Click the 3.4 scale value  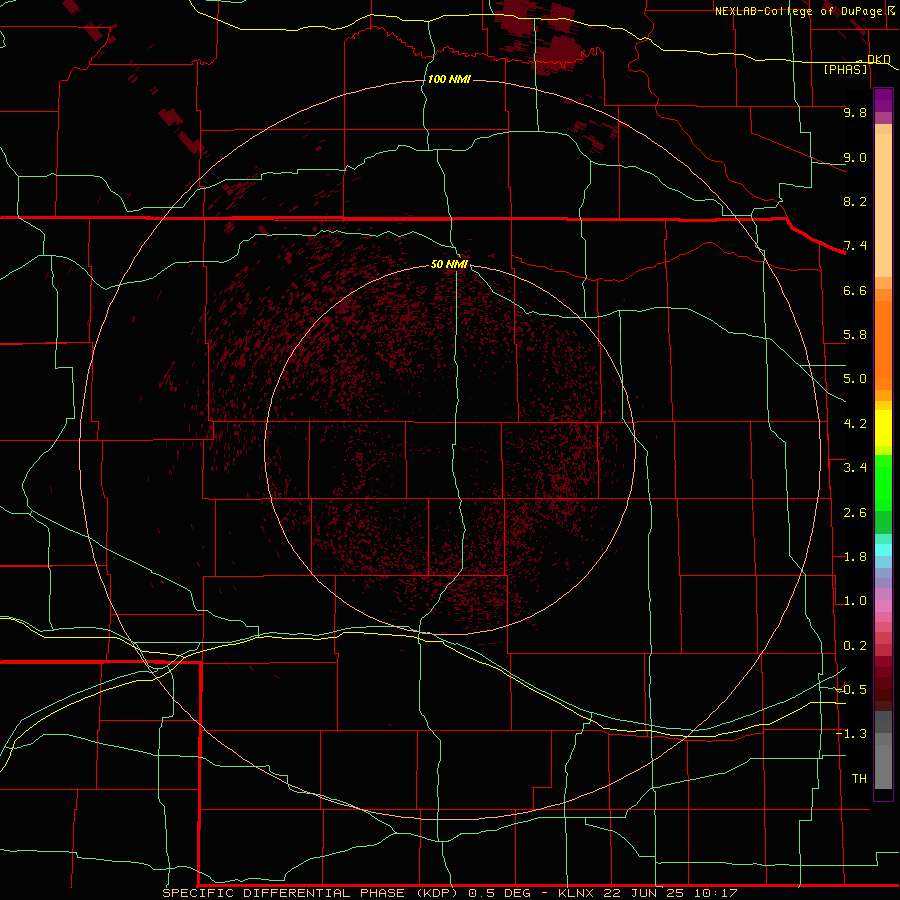tap(855, 468)
